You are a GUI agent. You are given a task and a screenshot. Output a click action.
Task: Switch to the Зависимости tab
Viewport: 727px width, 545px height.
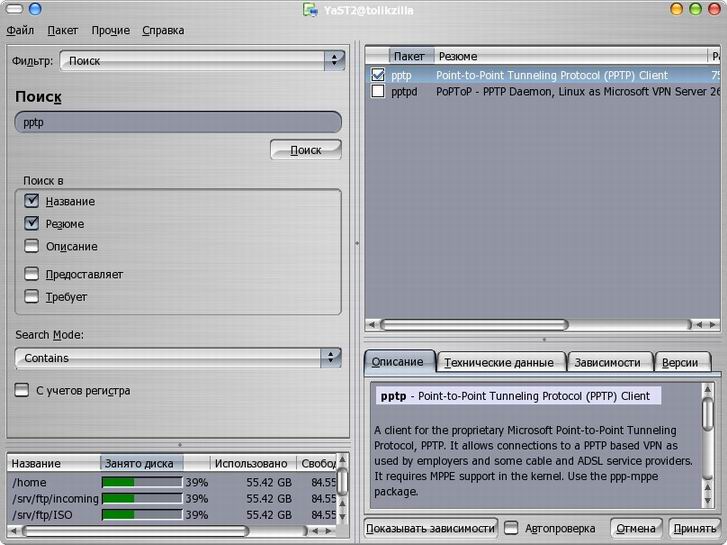[x=610, y=362]
